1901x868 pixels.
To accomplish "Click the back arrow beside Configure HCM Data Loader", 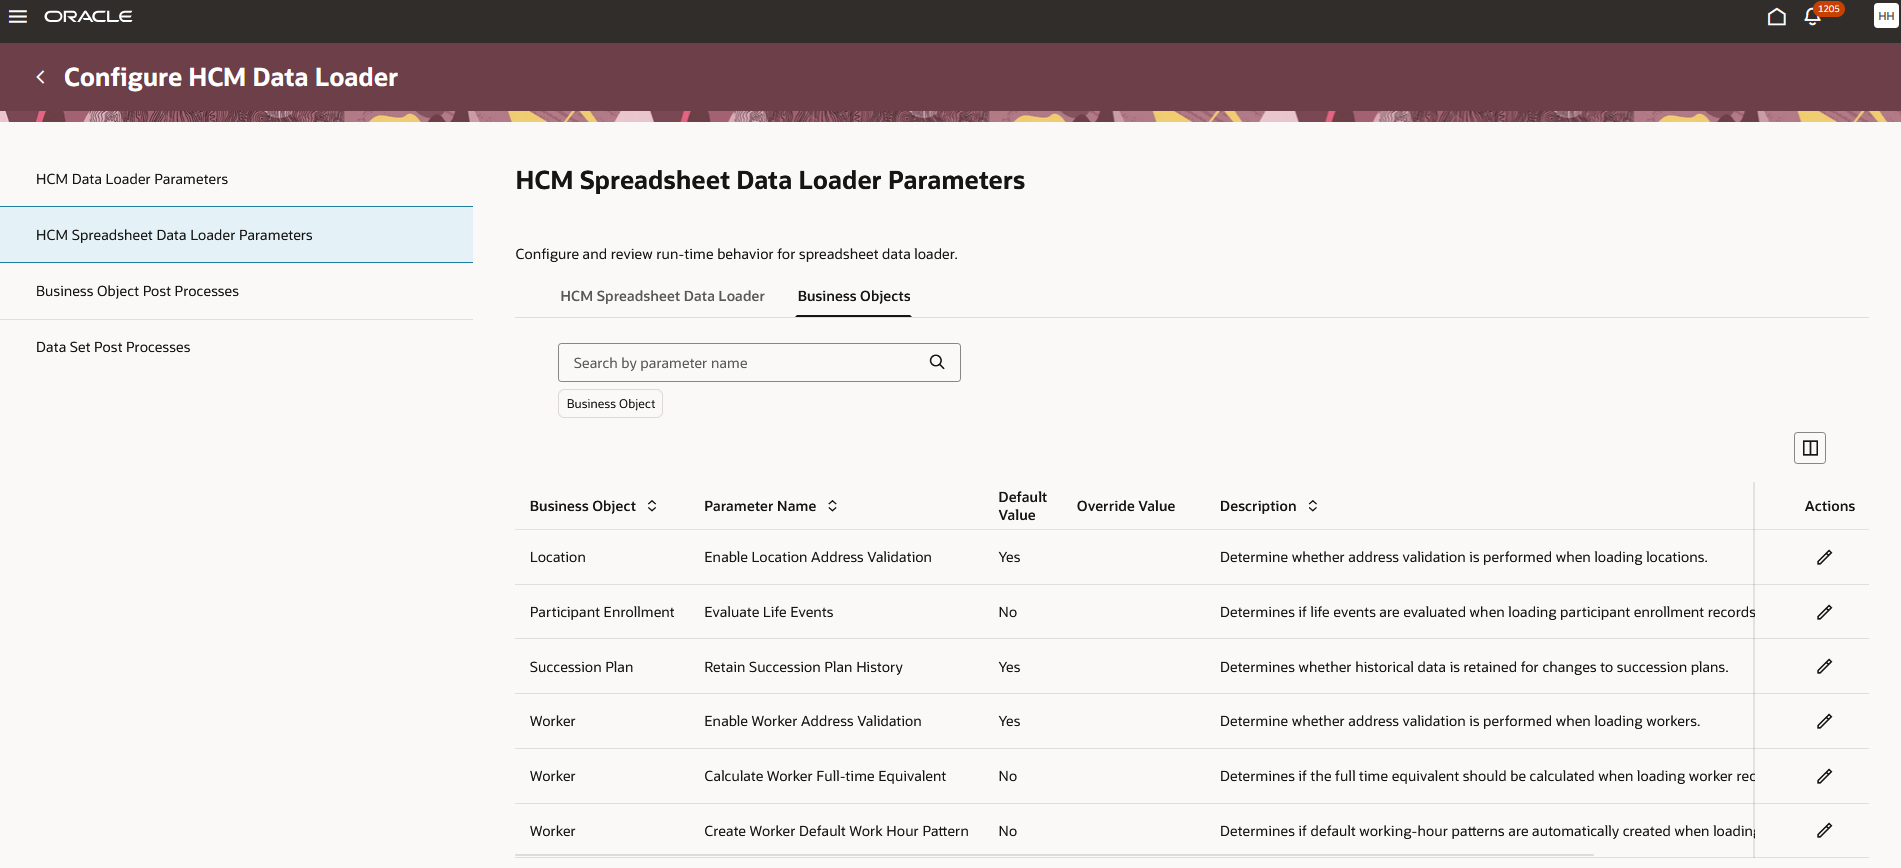I will point(41,77).
